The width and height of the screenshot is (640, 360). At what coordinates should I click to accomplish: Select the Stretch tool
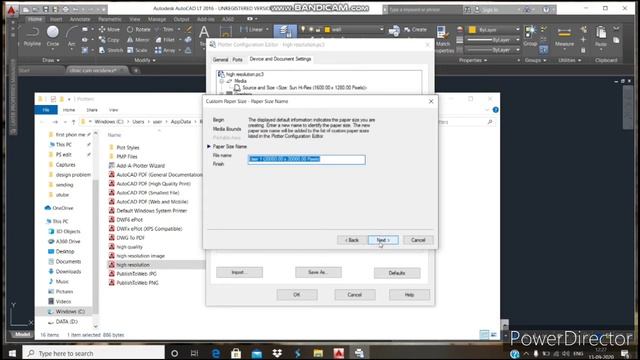(x=111, y=50)
